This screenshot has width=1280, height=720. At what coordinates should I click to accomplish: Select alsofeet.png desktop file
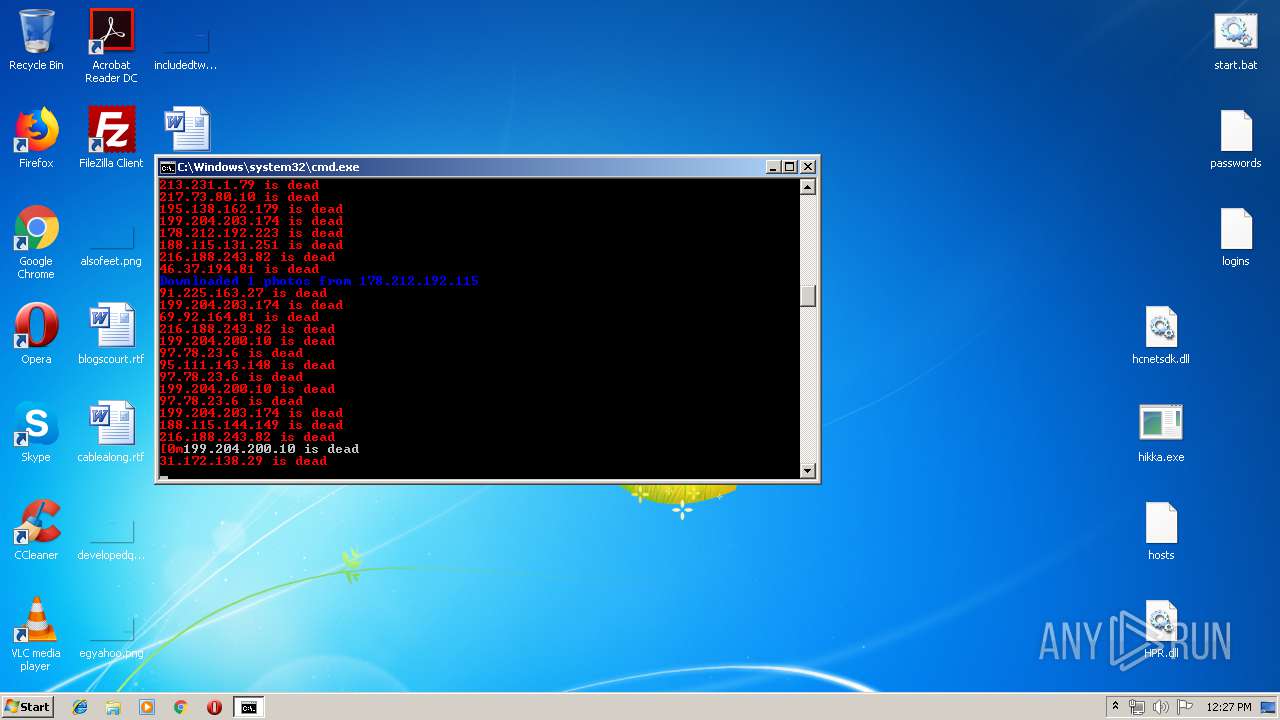[x=111, y=242]
